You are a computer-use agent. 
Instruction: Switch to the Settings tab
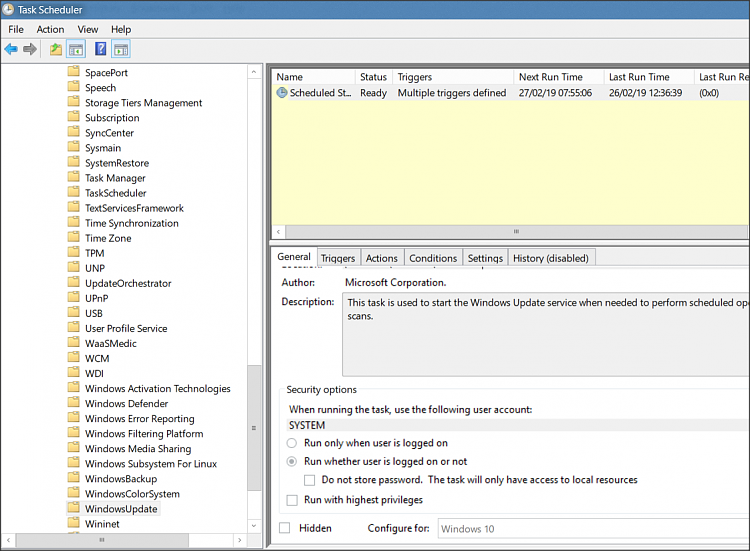pos(485,258)
